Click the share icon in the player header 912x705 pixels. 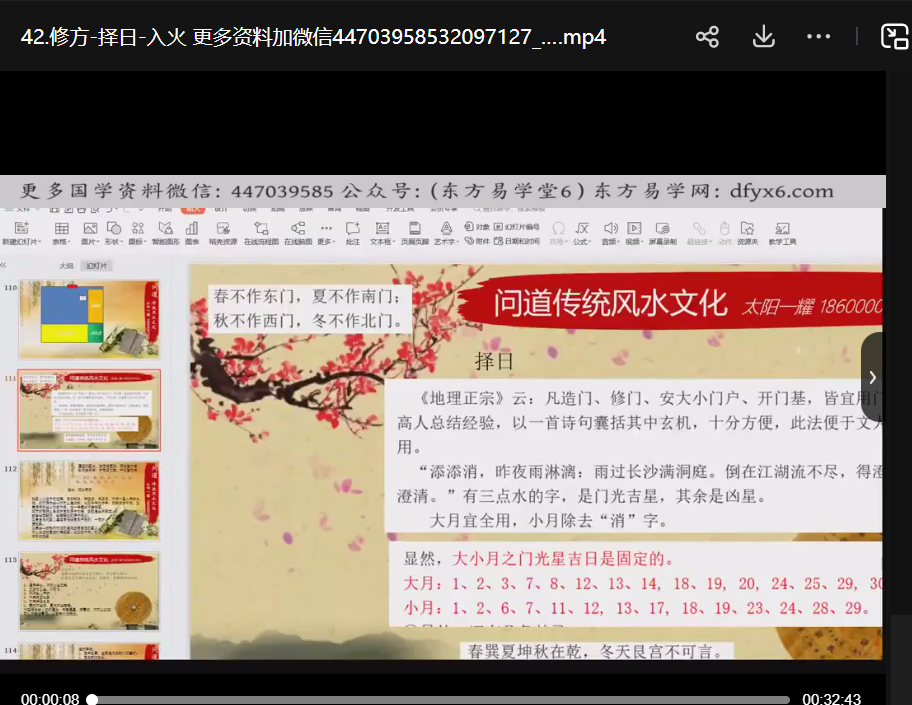(707, 37)
